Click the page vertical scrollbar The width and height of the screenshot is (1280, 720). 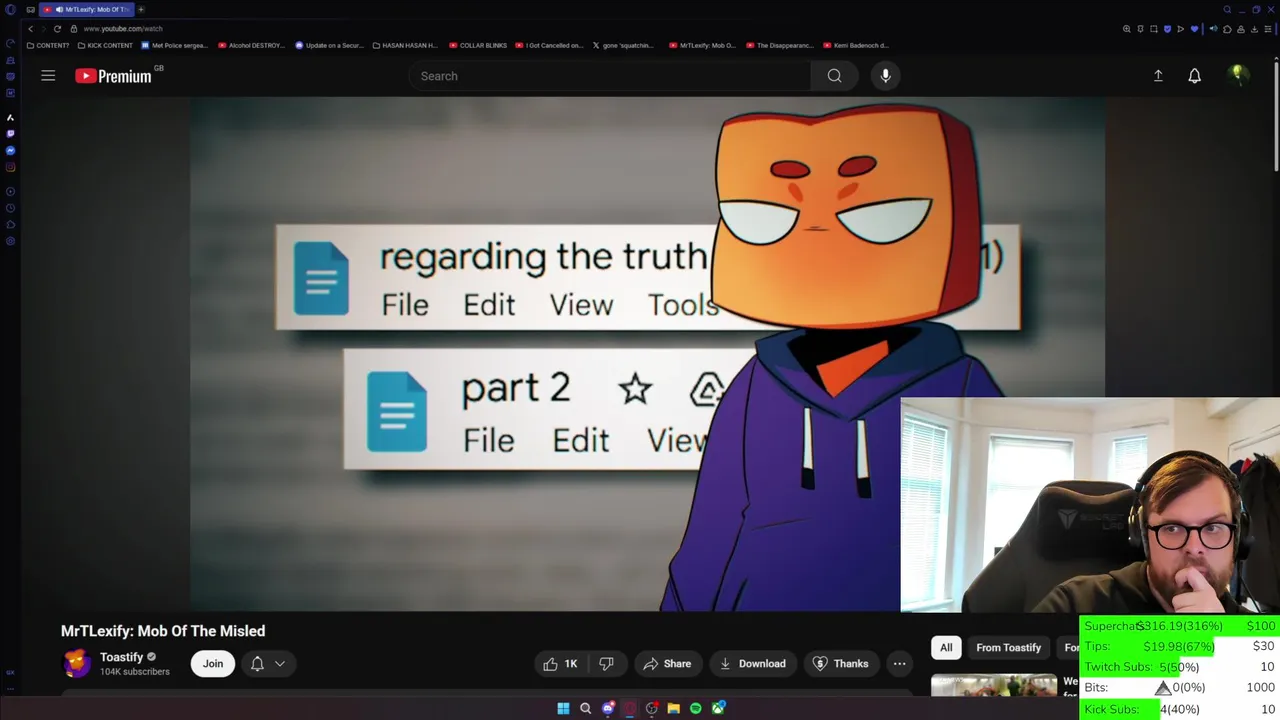tap(1276, 115)
